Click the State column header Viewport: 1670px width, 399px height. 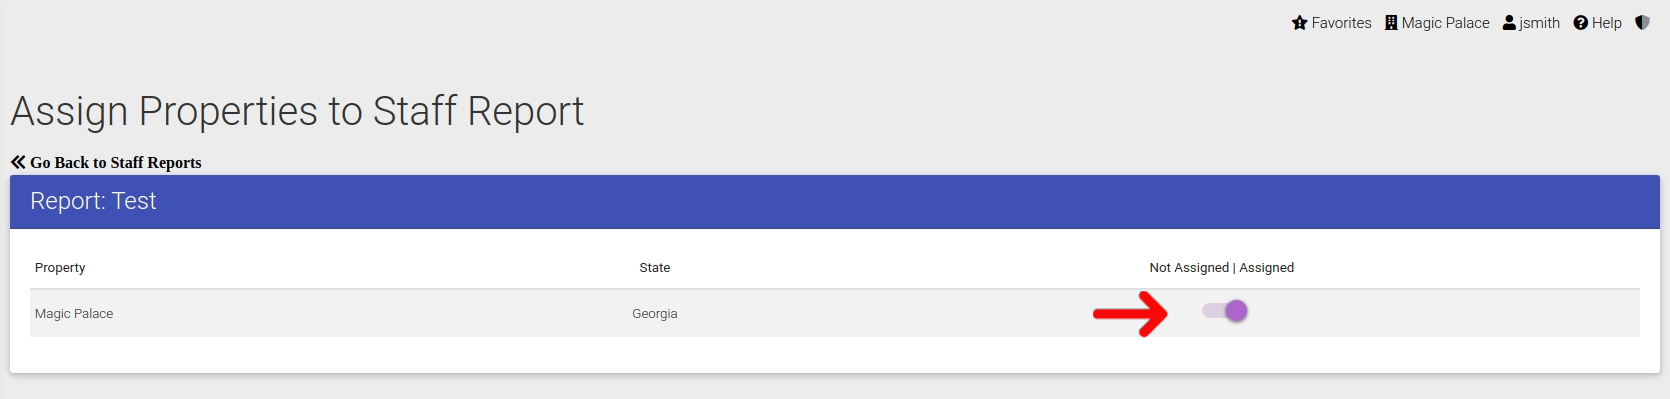point(655,267)
